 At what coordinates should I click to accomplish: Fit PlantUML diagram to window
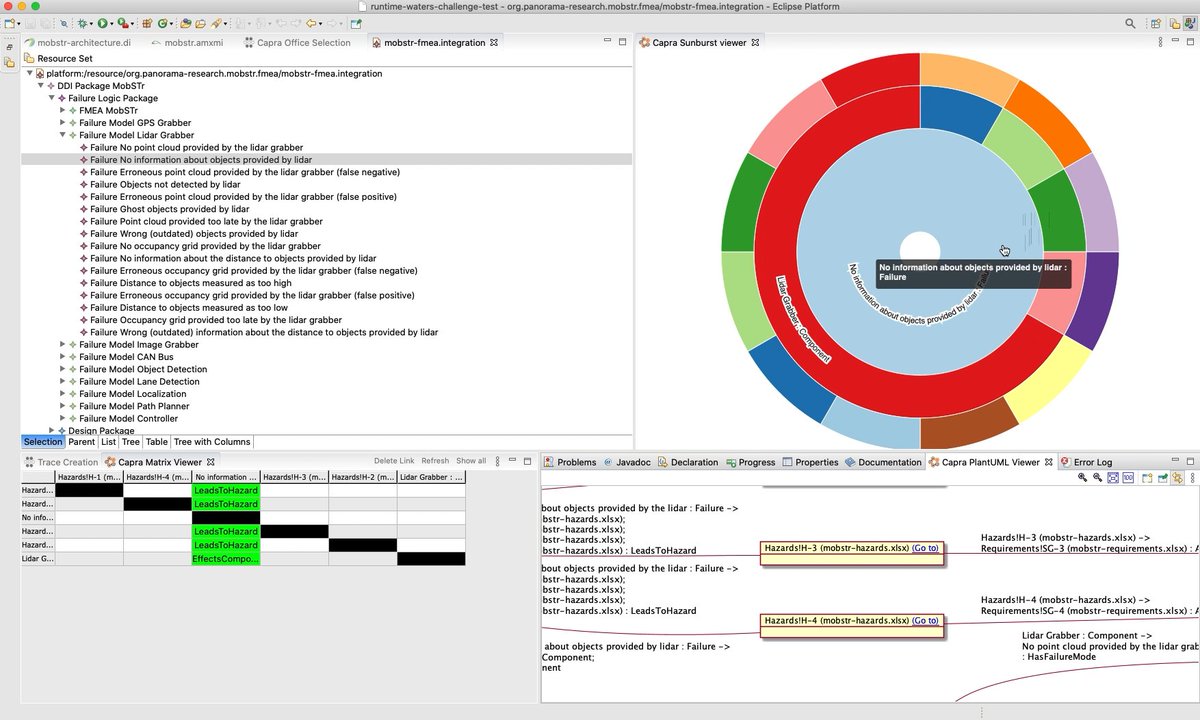[x=1113, y=478]
